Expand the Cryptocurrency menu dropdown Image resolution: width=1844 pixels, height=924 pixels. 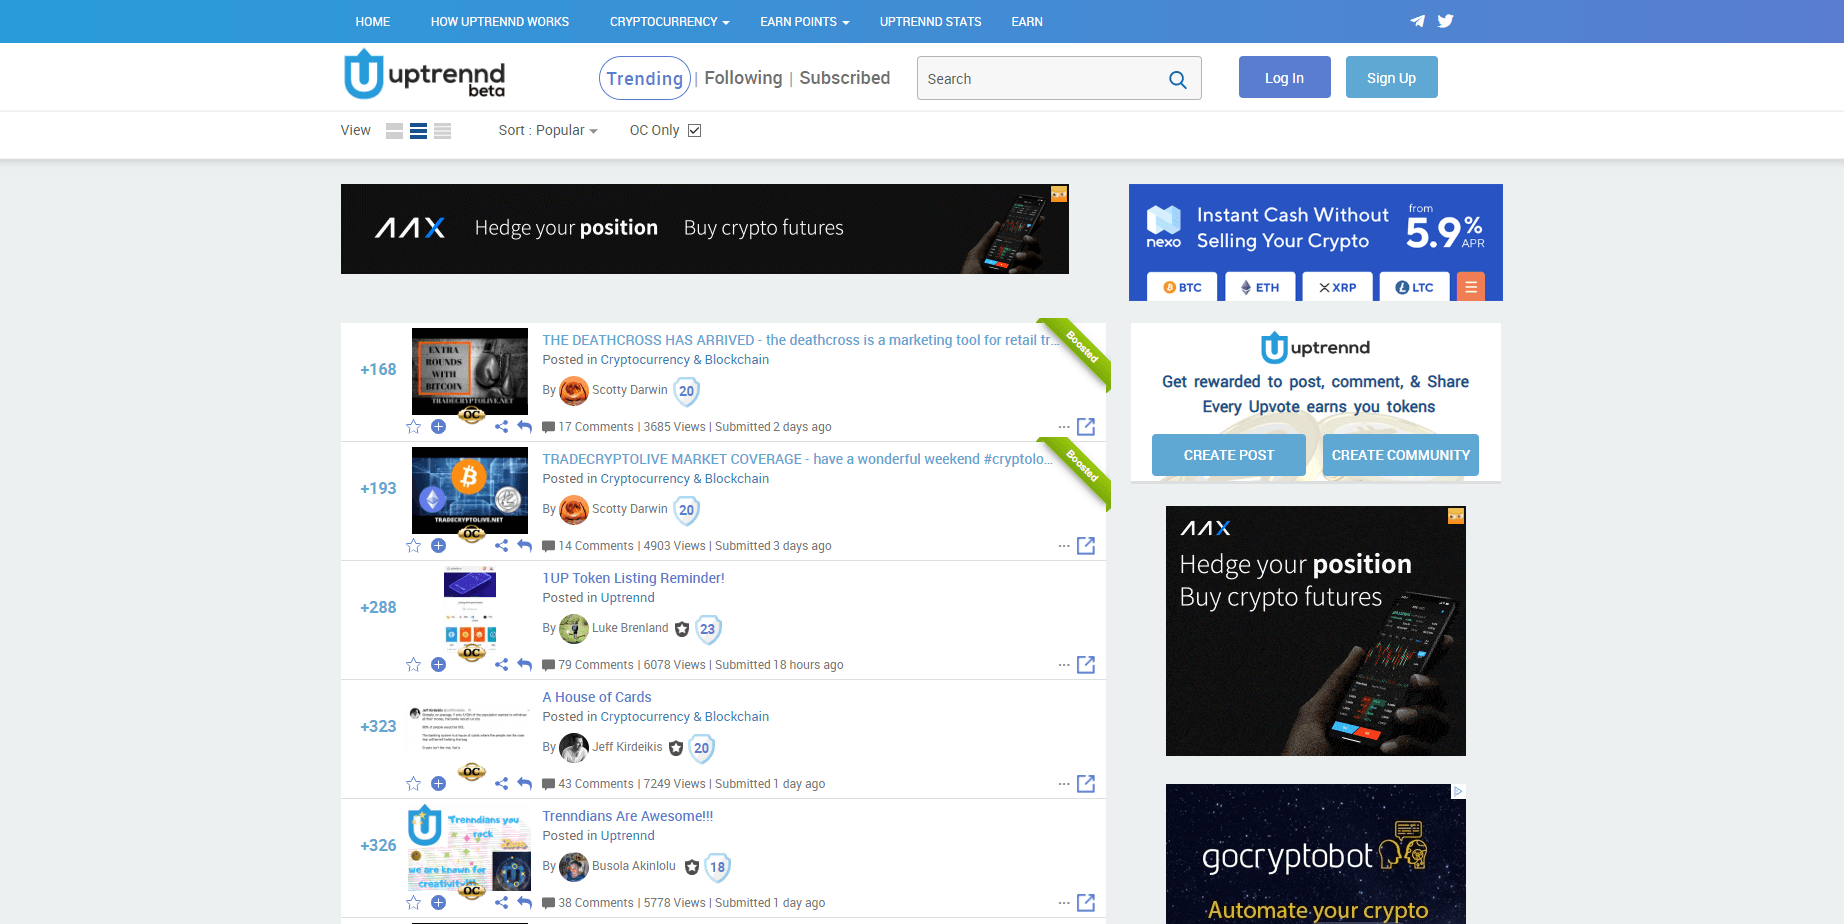pyautogui.click(x=669, y=22)
